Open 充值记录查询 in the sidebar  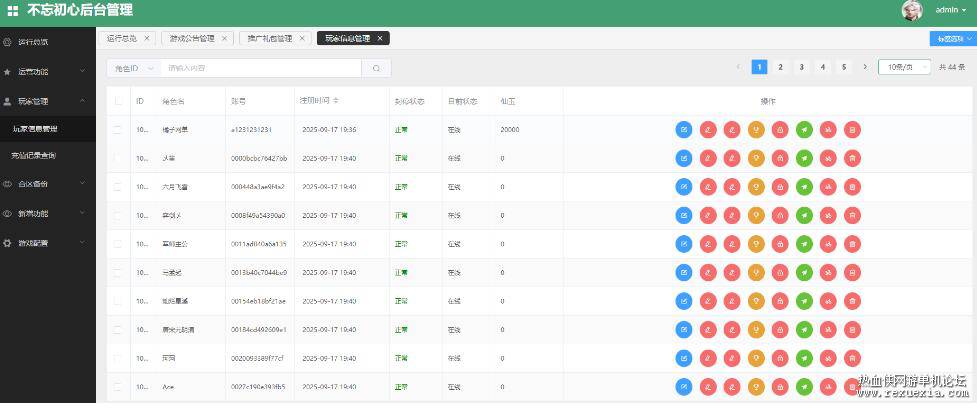(x=48, y=156)
